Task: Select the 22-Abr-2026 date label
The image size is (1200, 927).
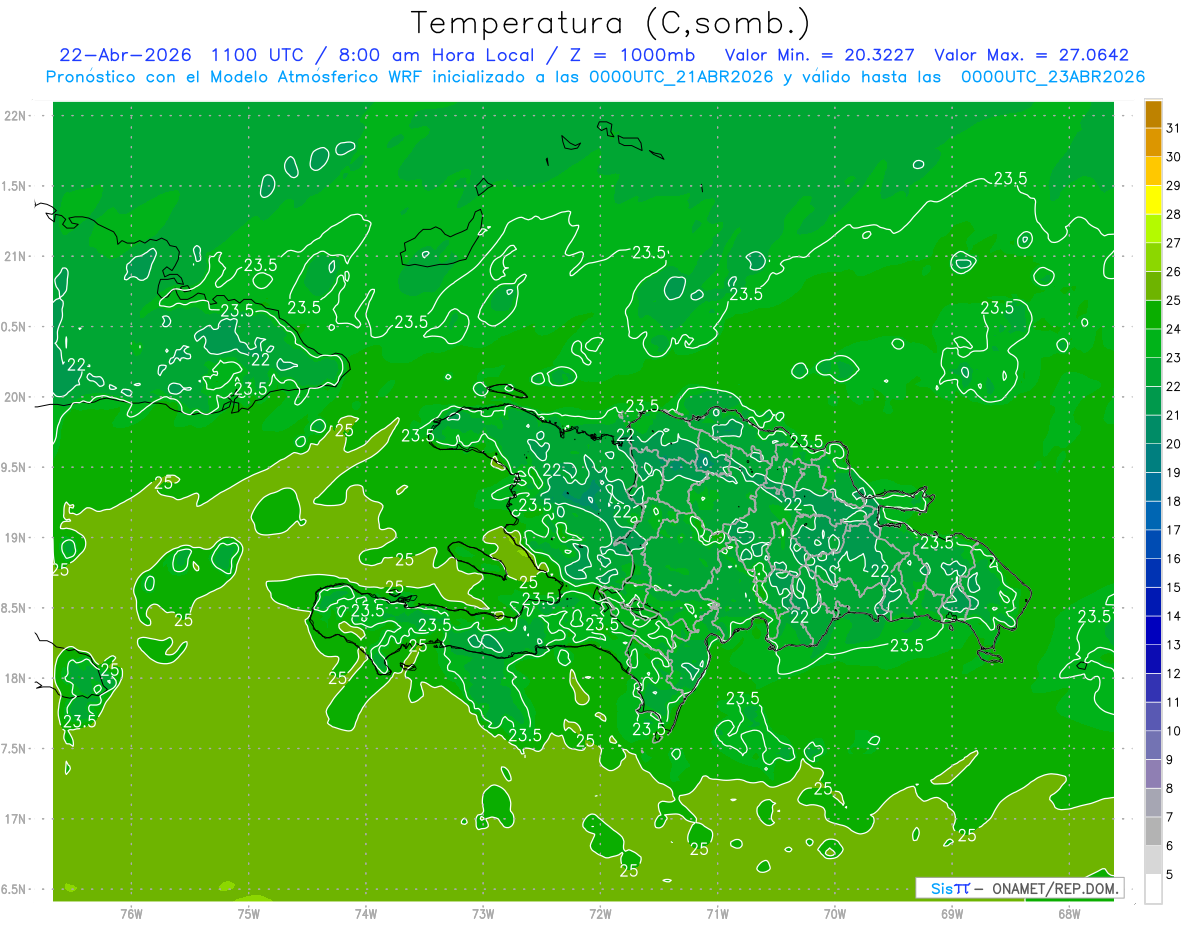Action: pyautogui.click(x=125, y=56)
